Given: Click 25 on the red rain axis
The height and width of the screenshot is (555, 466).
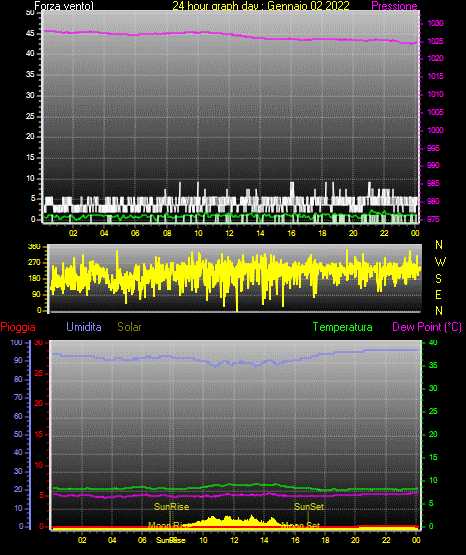Looking at the screenshot, I should pyautogui.click(x=39, y=373).
